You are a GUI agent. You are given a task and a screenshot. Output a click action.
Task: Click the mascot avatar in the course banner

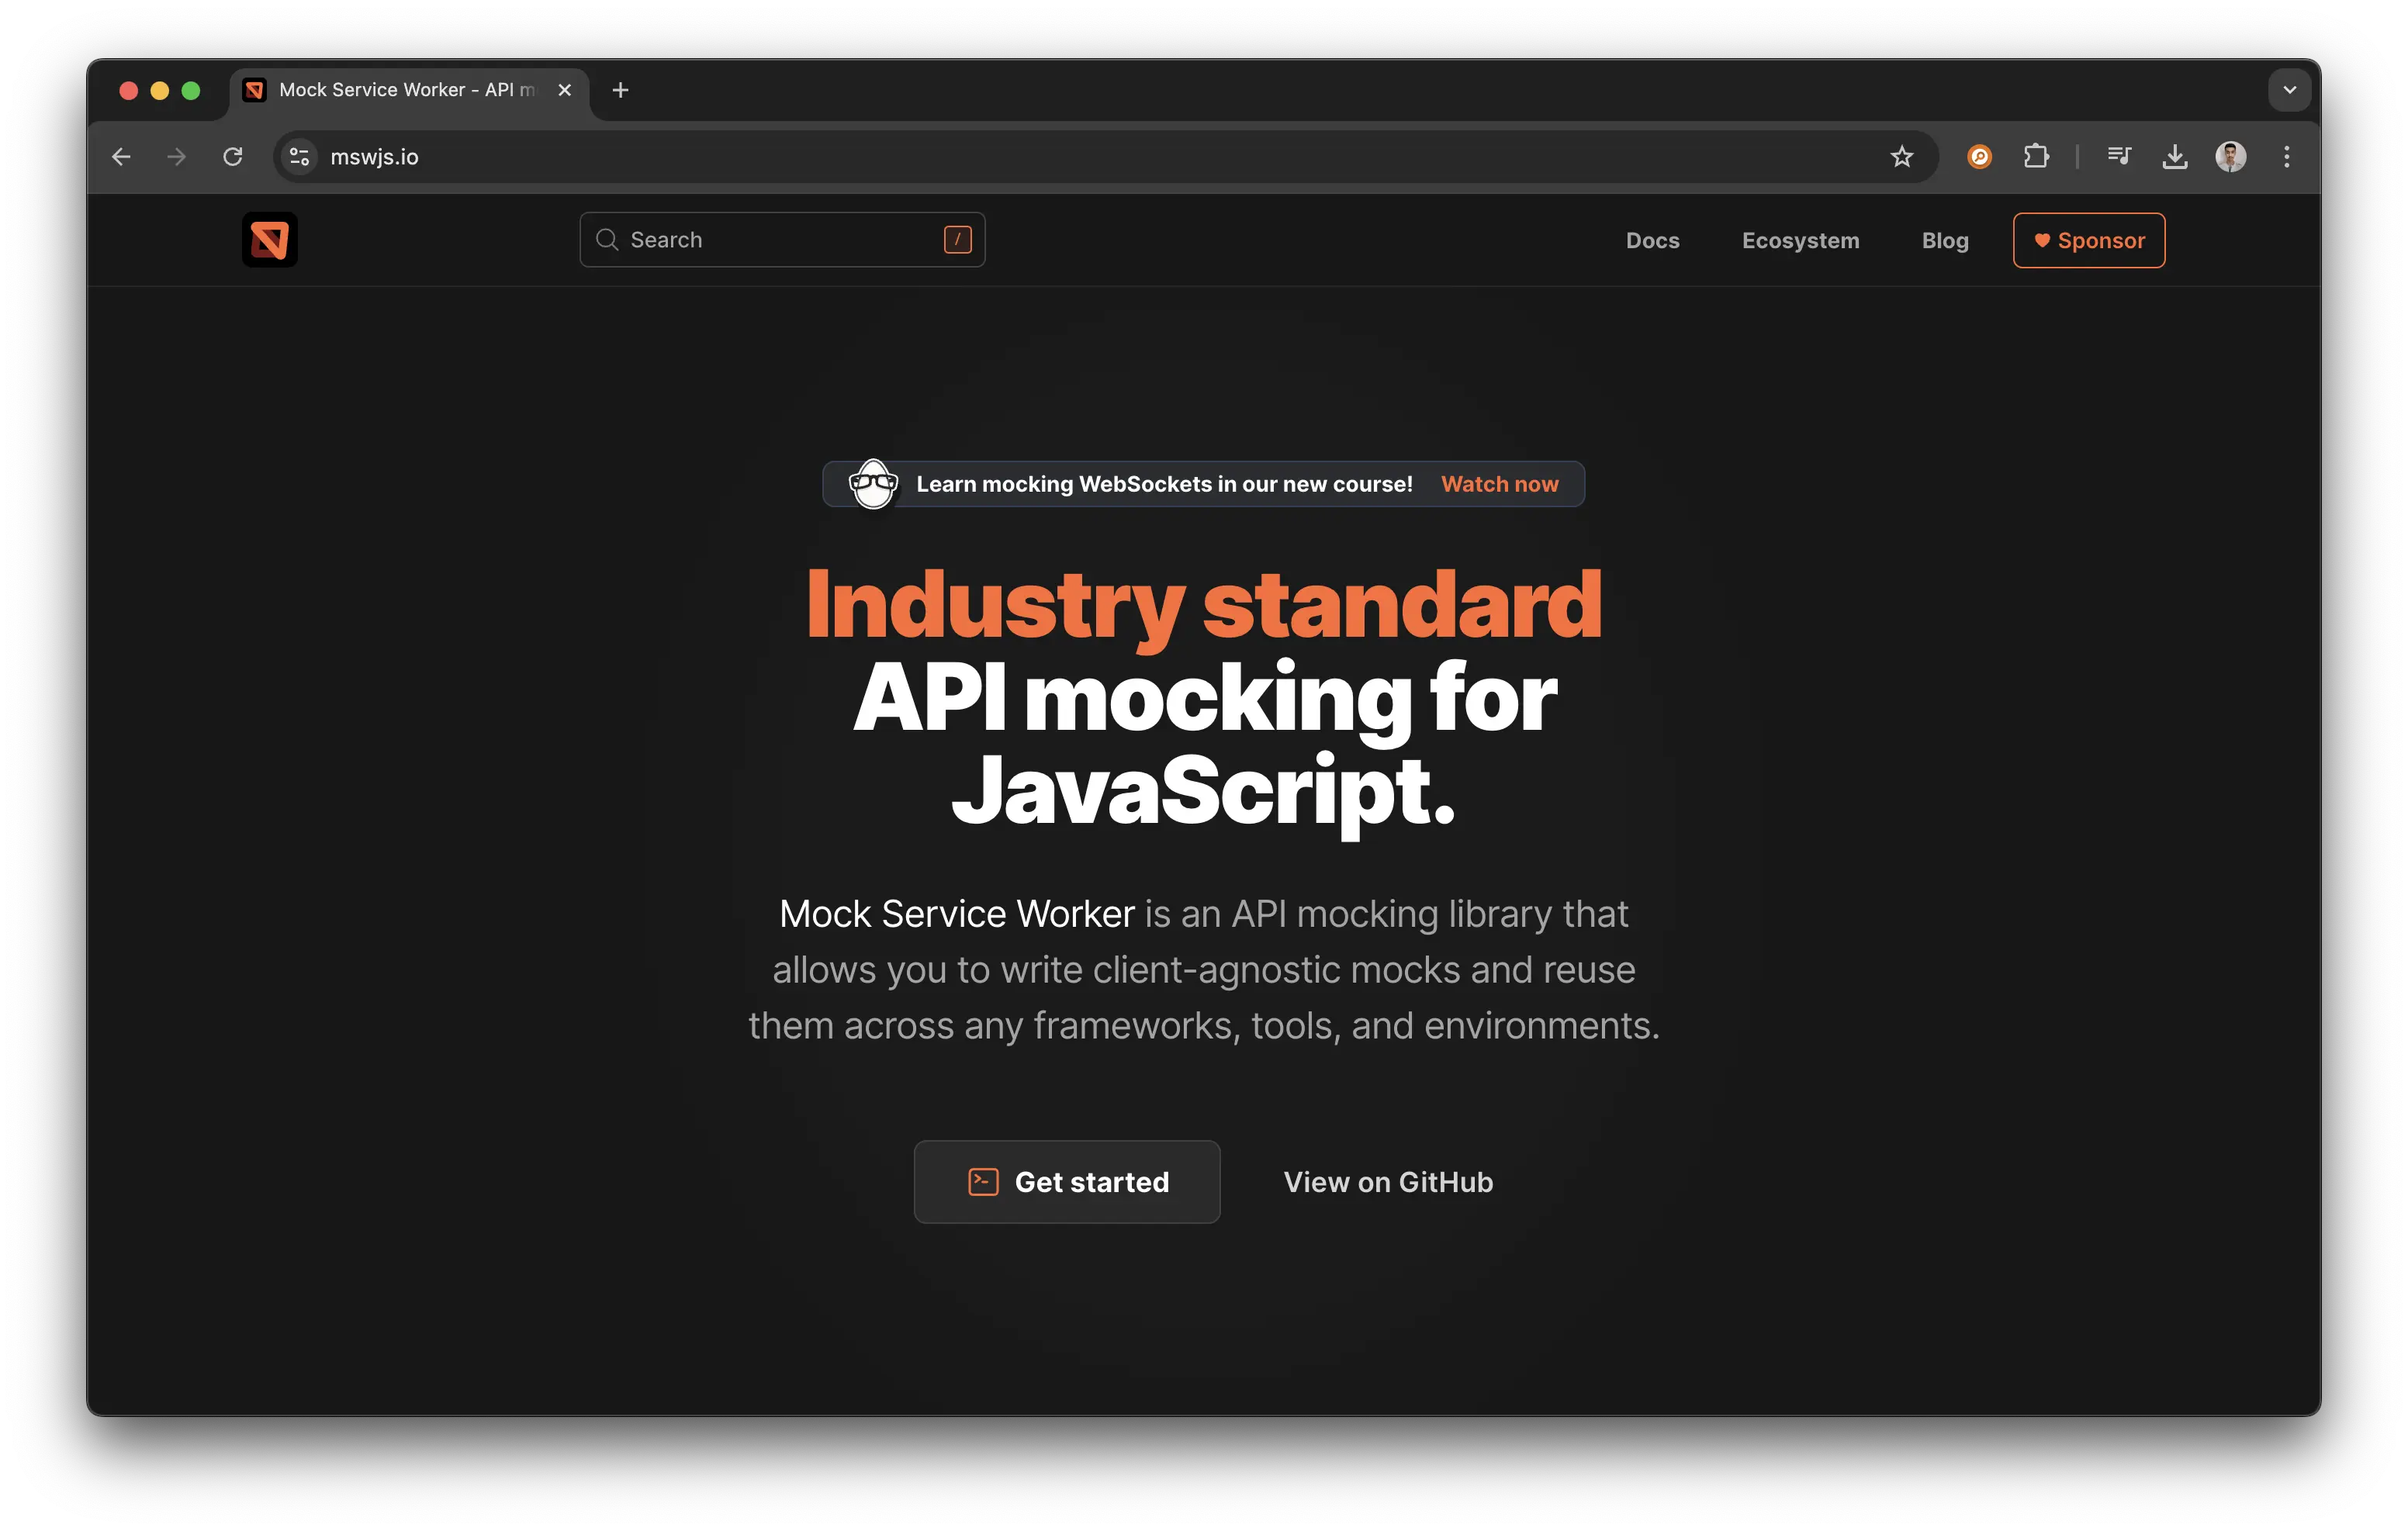tap(873, 484)
